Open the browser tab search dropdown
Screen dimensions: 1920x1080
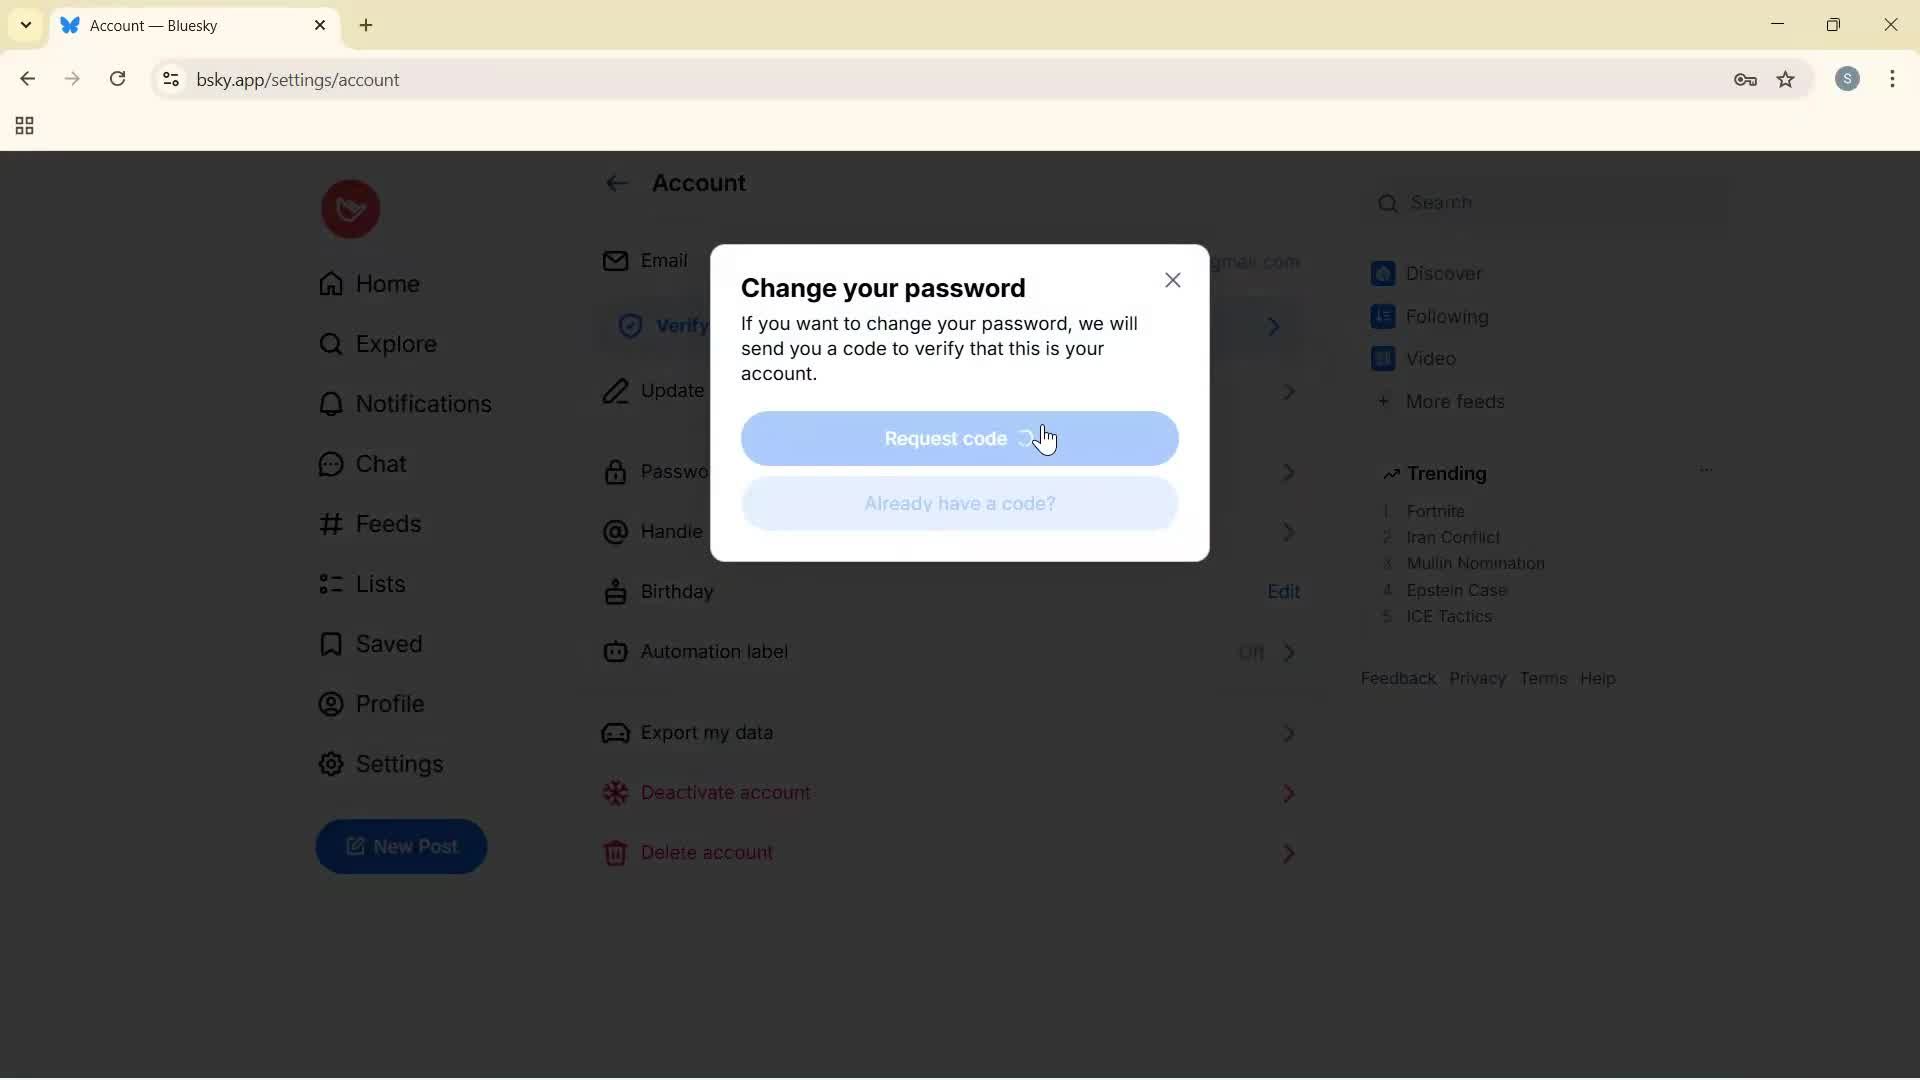24,25
